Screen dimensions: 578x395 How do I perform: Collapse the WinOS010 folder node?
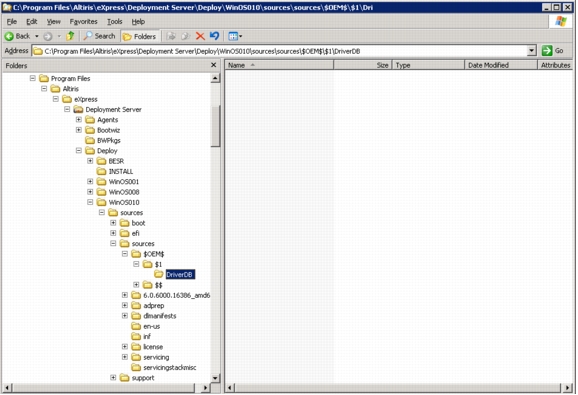(90, 202)
